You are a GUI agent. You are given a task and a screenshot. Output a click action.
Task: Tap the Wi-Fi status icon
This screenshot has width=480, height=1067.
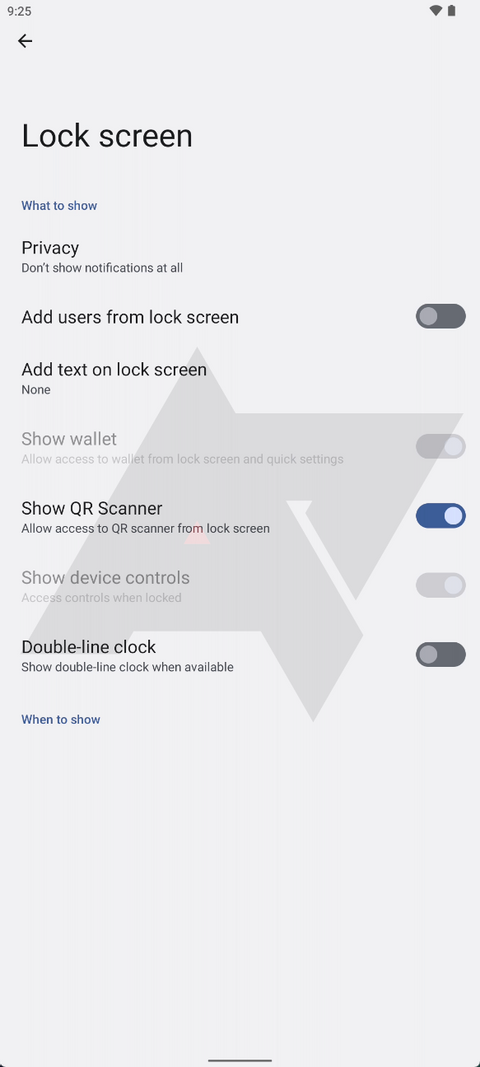436,11
